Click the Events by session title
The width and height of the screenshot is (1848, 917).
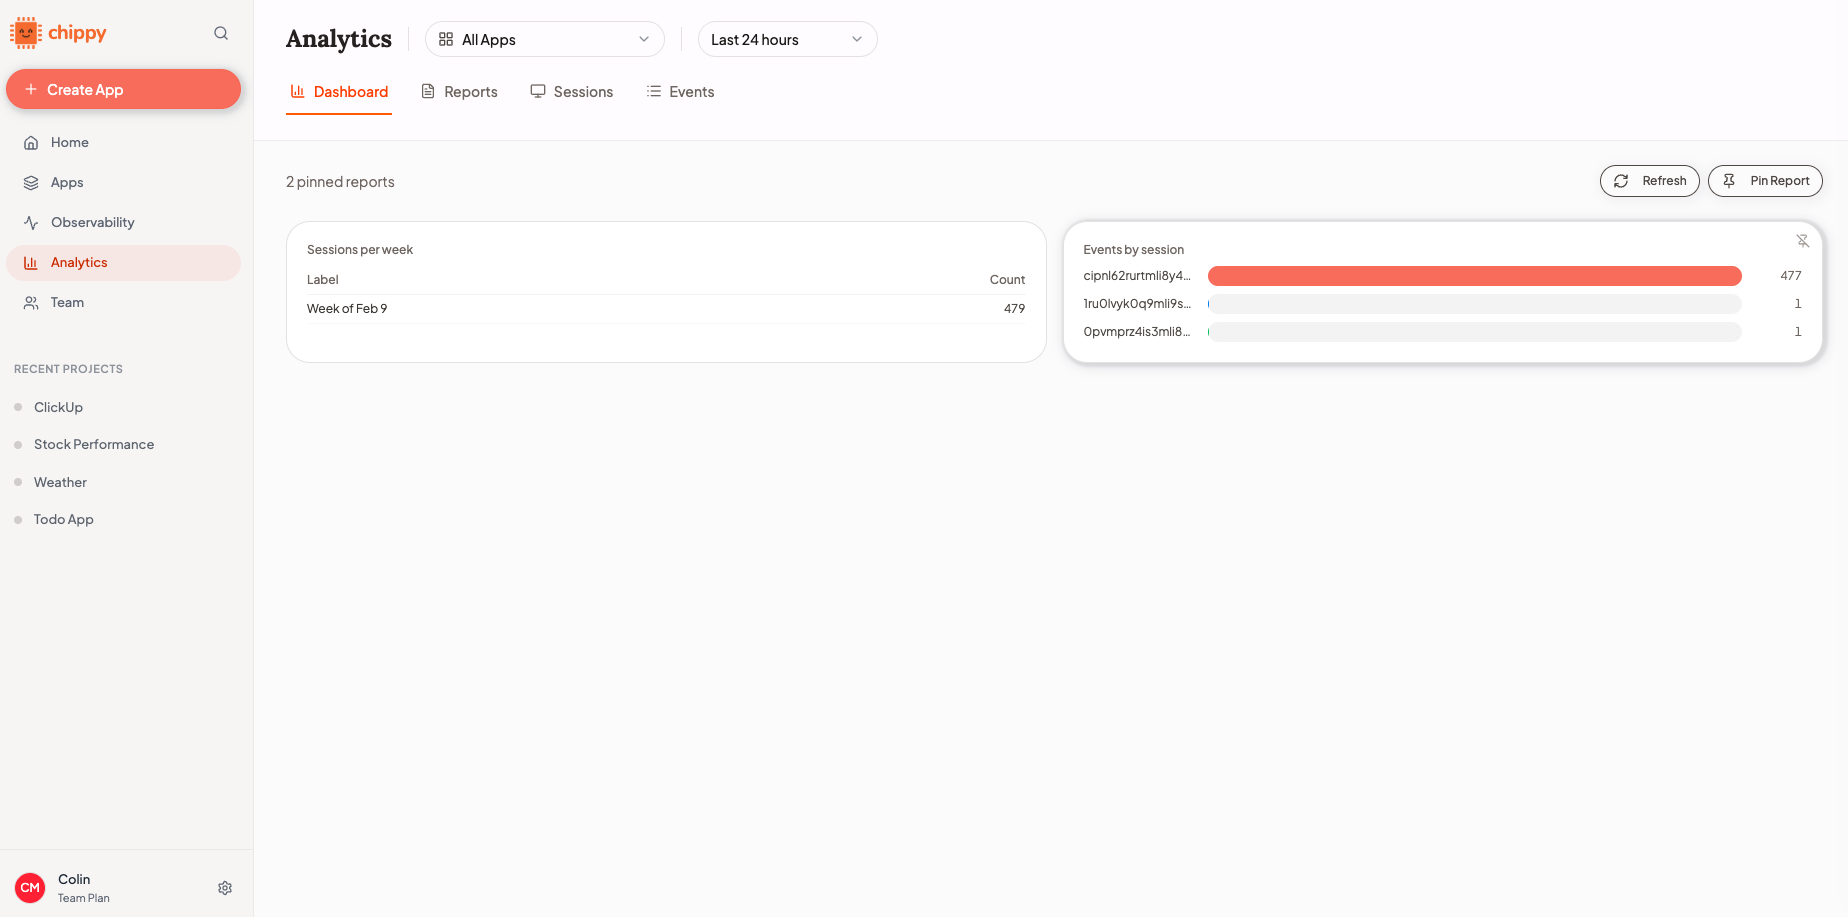click(1133, 250)
